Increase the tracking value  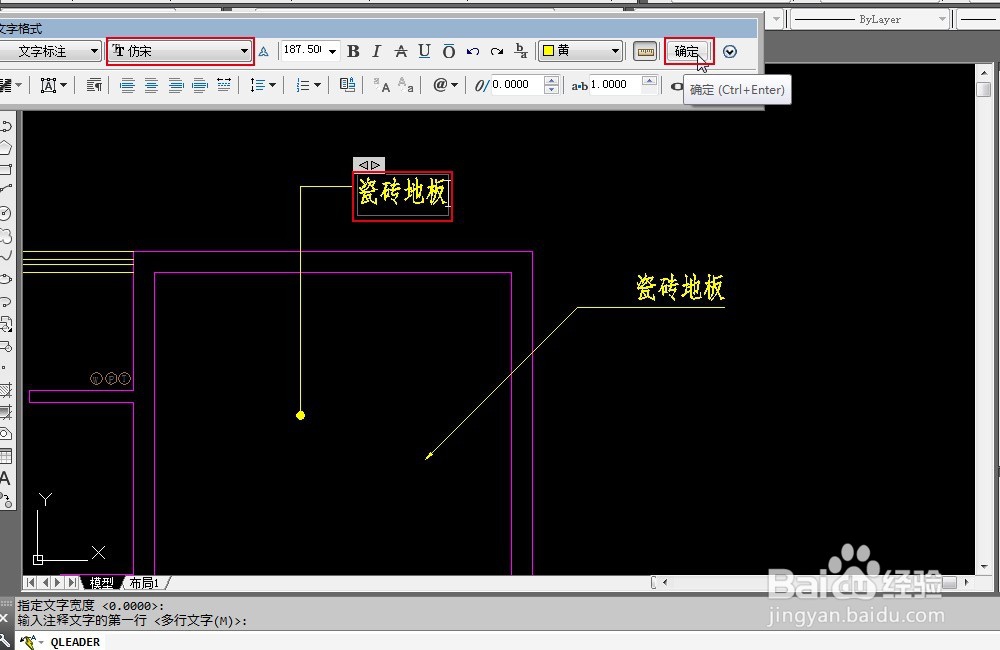[649, 80]
